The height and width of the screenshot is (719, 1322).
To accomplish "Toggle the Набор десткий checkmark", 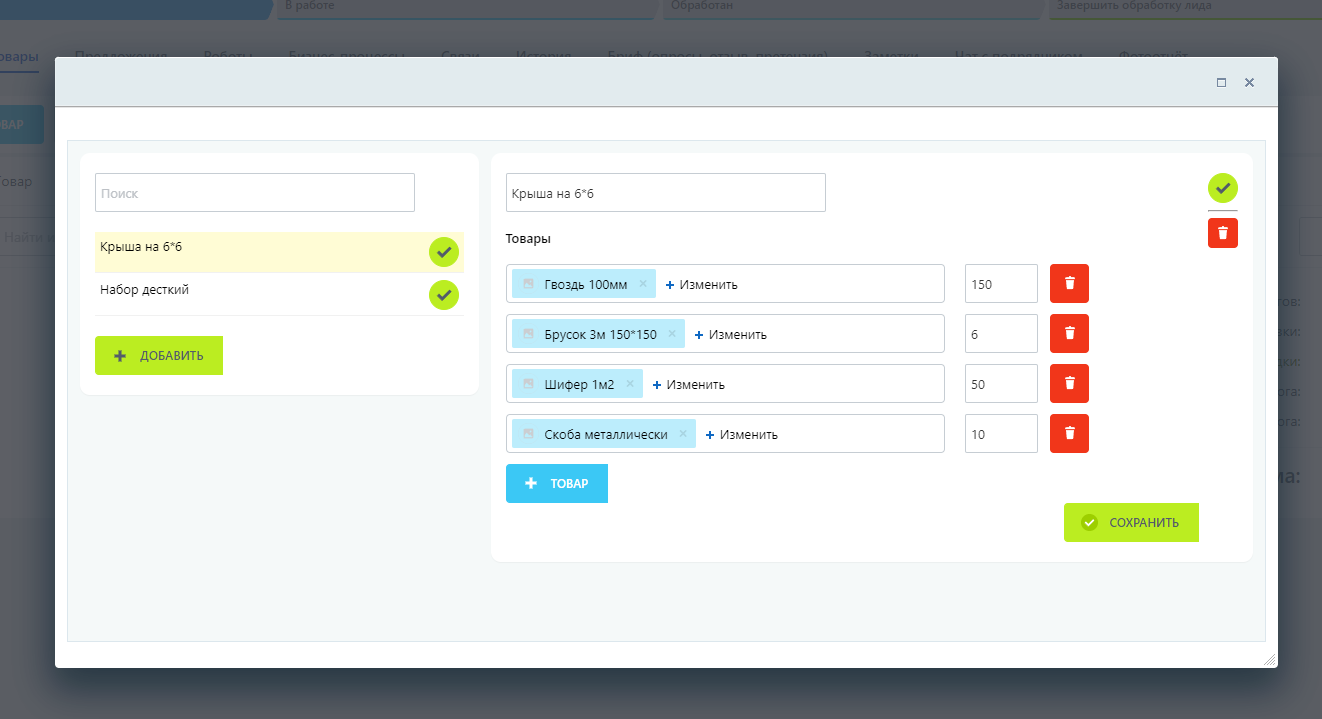I will tap(444, 295).
